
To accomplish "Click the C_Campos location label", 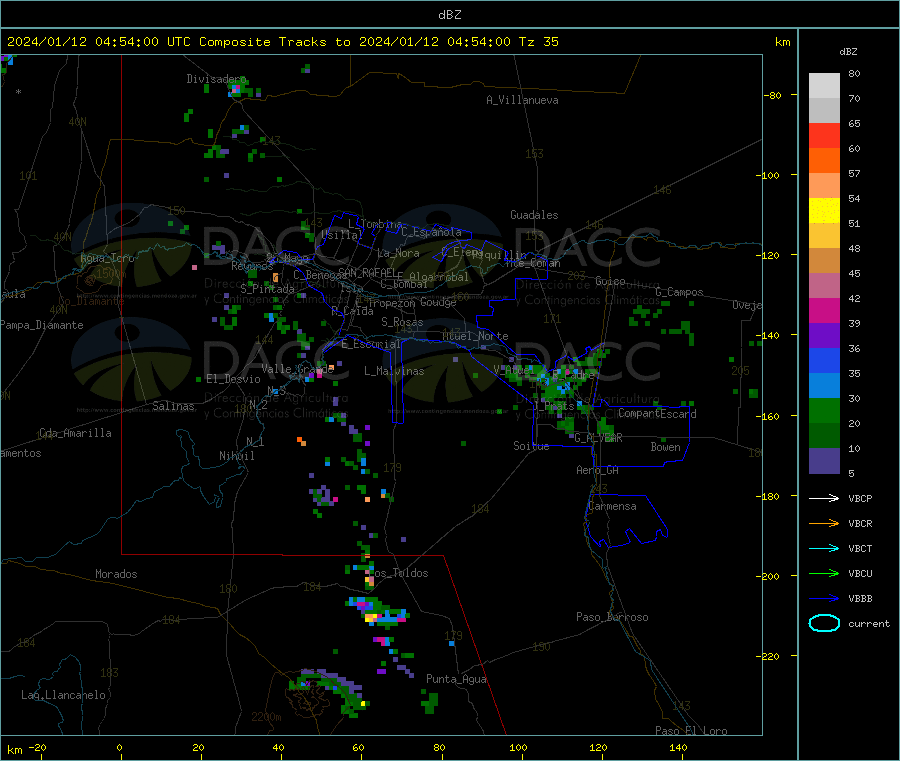I will coord(679,292).
